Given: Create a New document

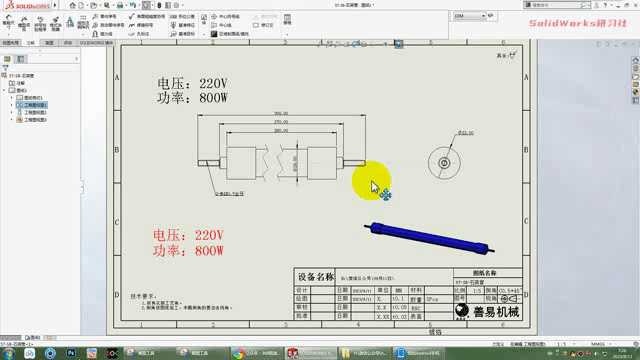Looking at the screenshot, I should 81,5.
